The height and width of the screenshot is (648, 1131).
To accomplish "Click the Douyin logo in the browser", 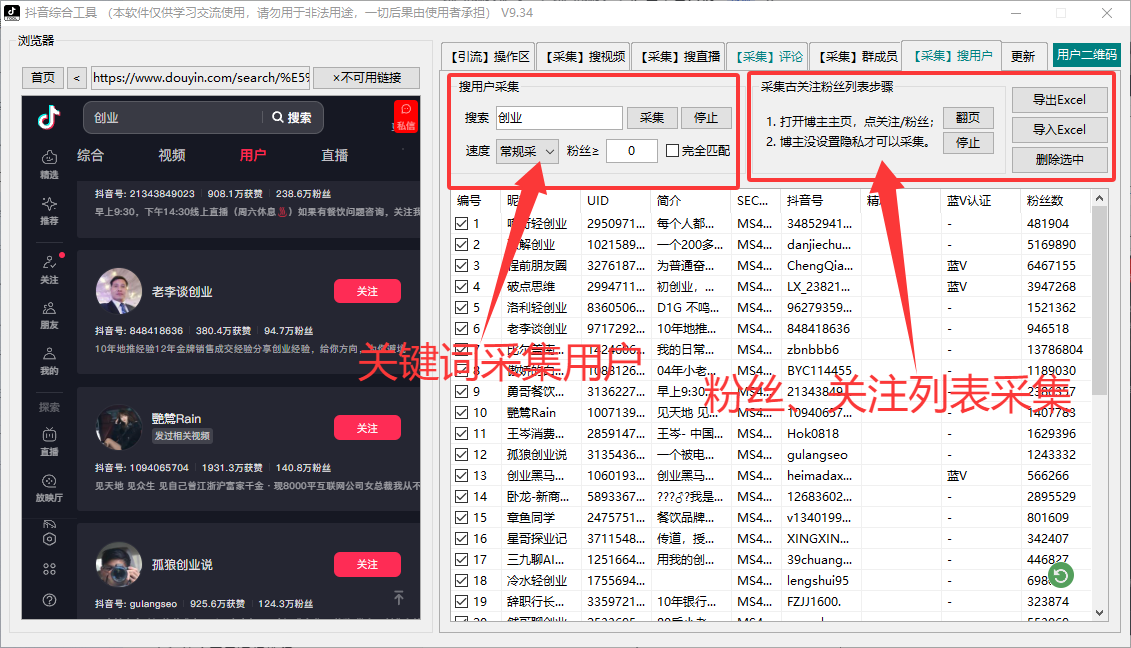I will [48, 117].
